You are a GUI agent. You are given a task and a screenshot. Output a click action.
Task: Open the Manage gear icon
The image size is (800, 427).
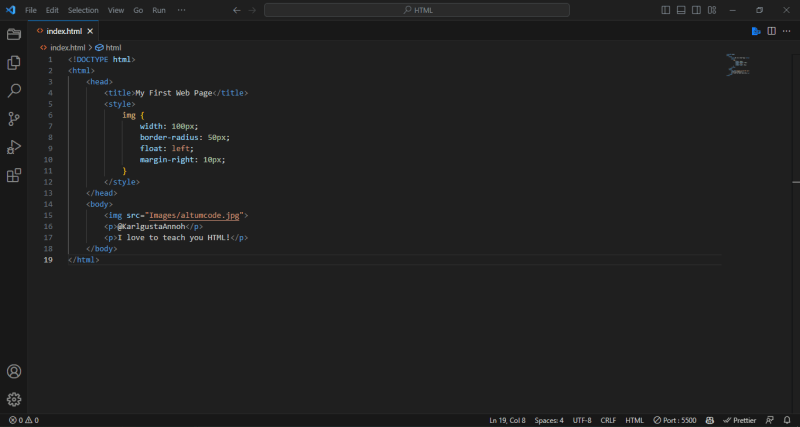(14, 399)
